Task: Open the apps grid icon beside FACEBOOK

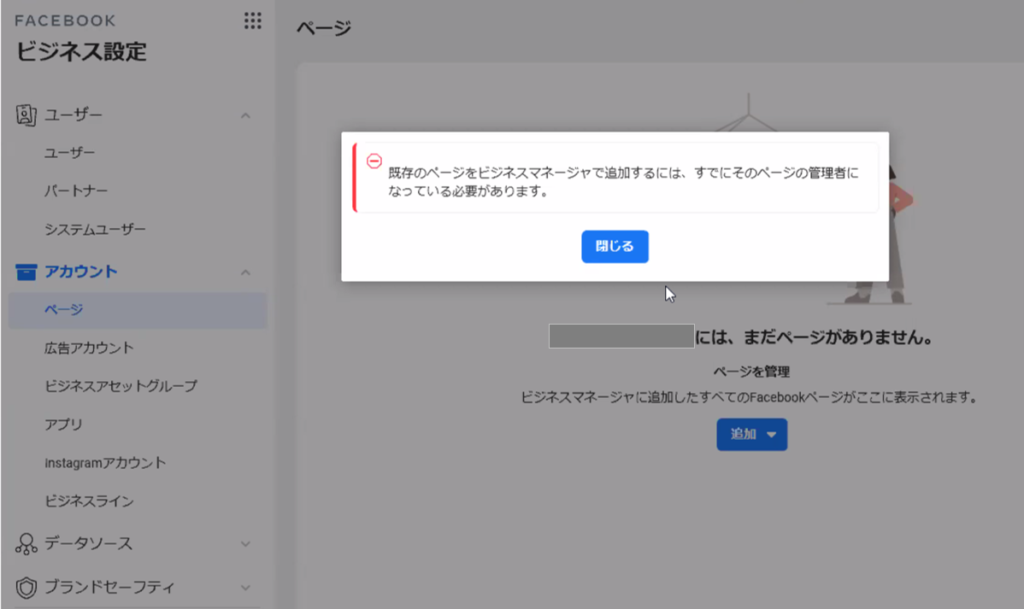Action: (x=253, y=21)
